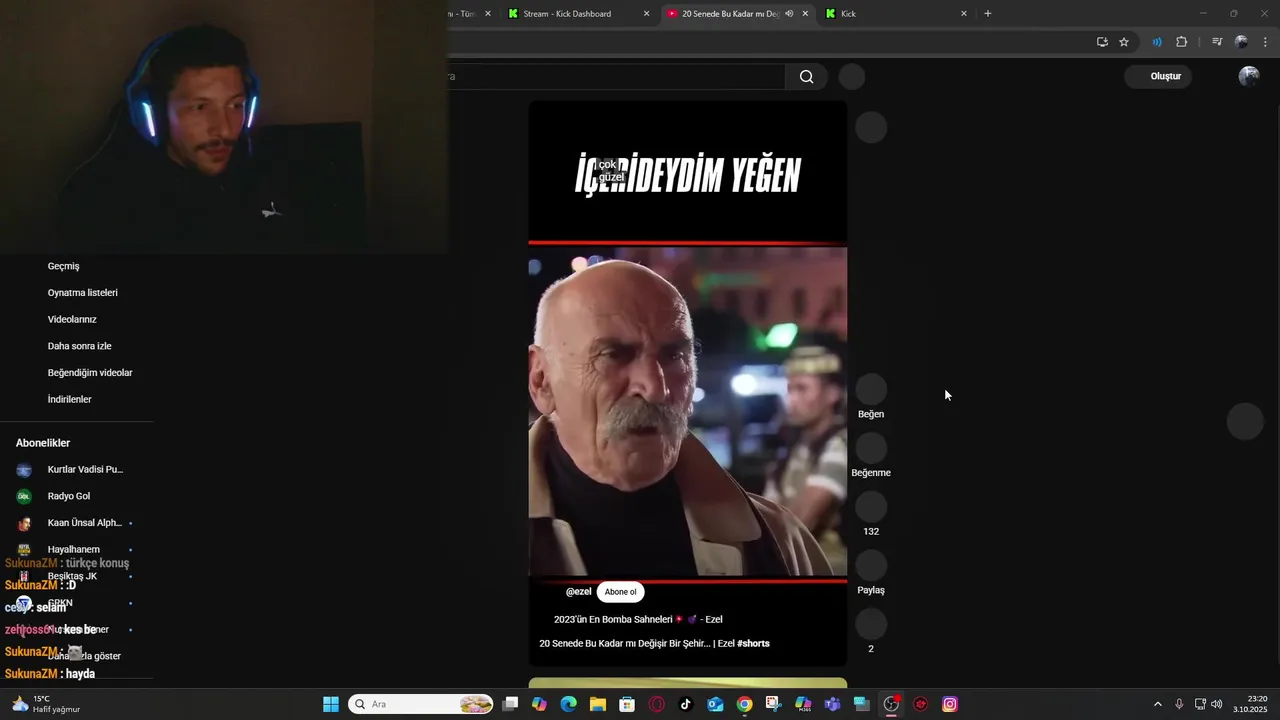The height and width of the screenshot is (720, 1280).
Task: Open Google Chrome from the taskbar
Action: click(x=745, y=704)
